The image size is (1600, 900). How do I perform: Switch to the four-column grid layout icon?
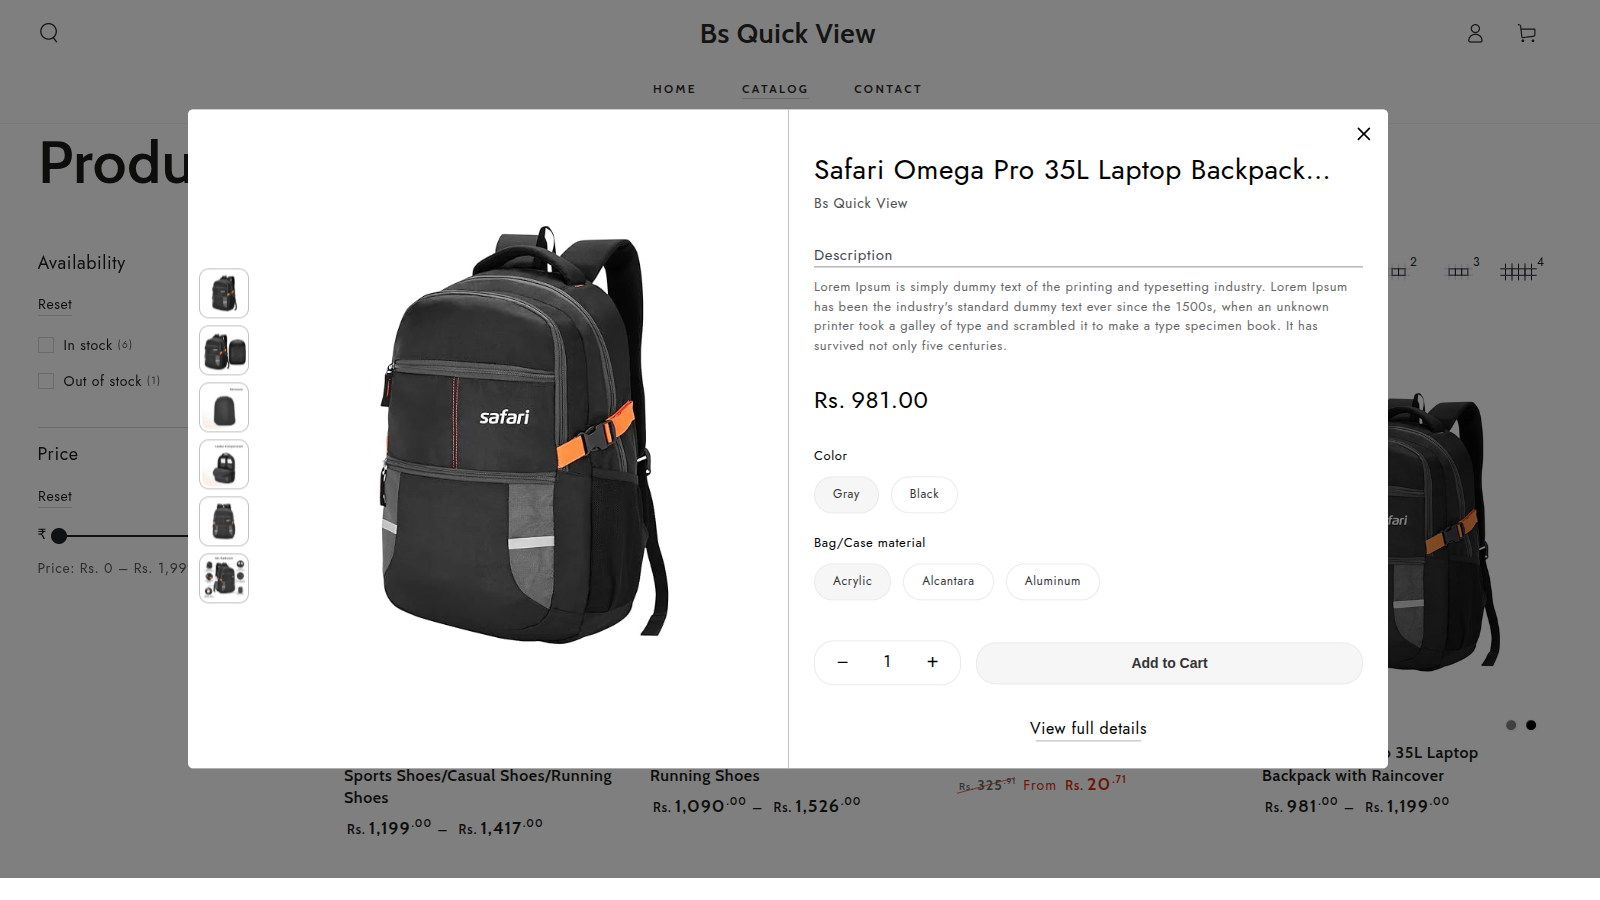[1518, 271]
